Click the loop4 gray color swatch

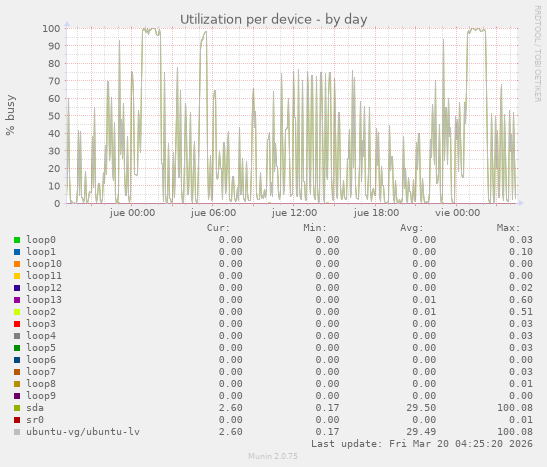coord(17,336)
